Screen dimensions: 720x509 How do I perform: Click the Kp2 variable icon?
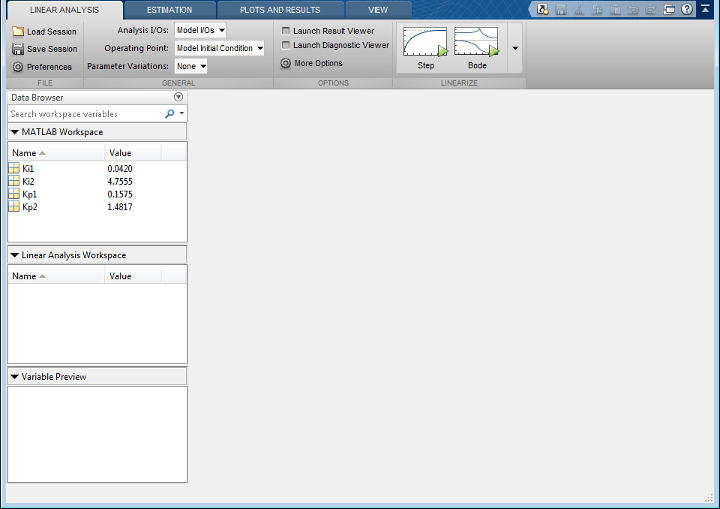(14, 207)
